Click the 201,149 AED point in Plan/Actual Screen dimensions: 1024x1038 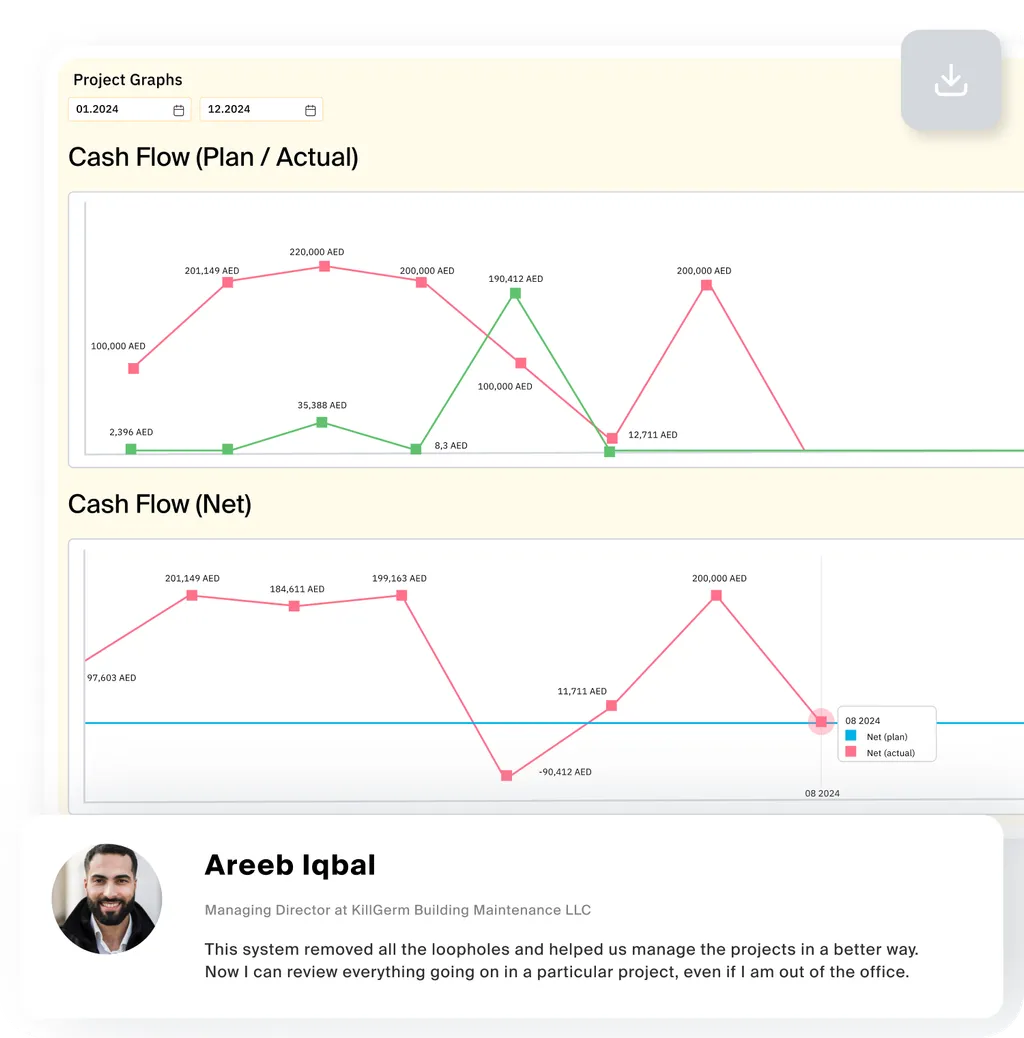[x=228, y=283]
